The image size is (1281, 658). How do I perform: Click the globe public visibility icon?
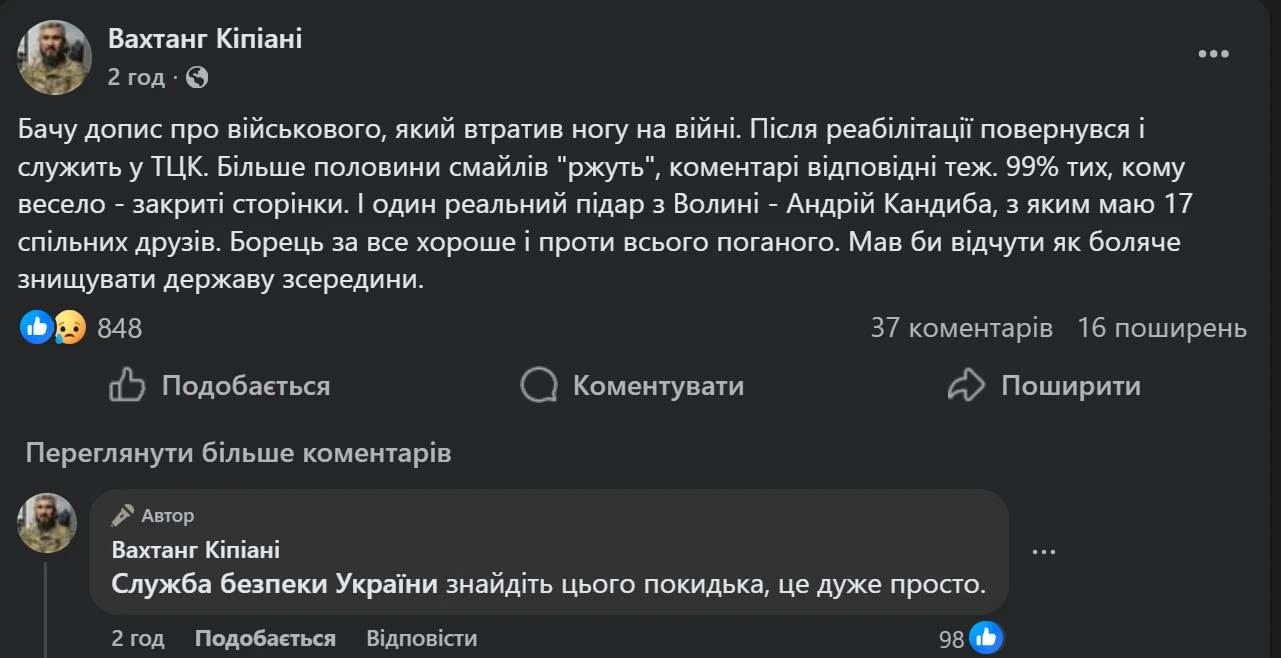click(197, 77)
